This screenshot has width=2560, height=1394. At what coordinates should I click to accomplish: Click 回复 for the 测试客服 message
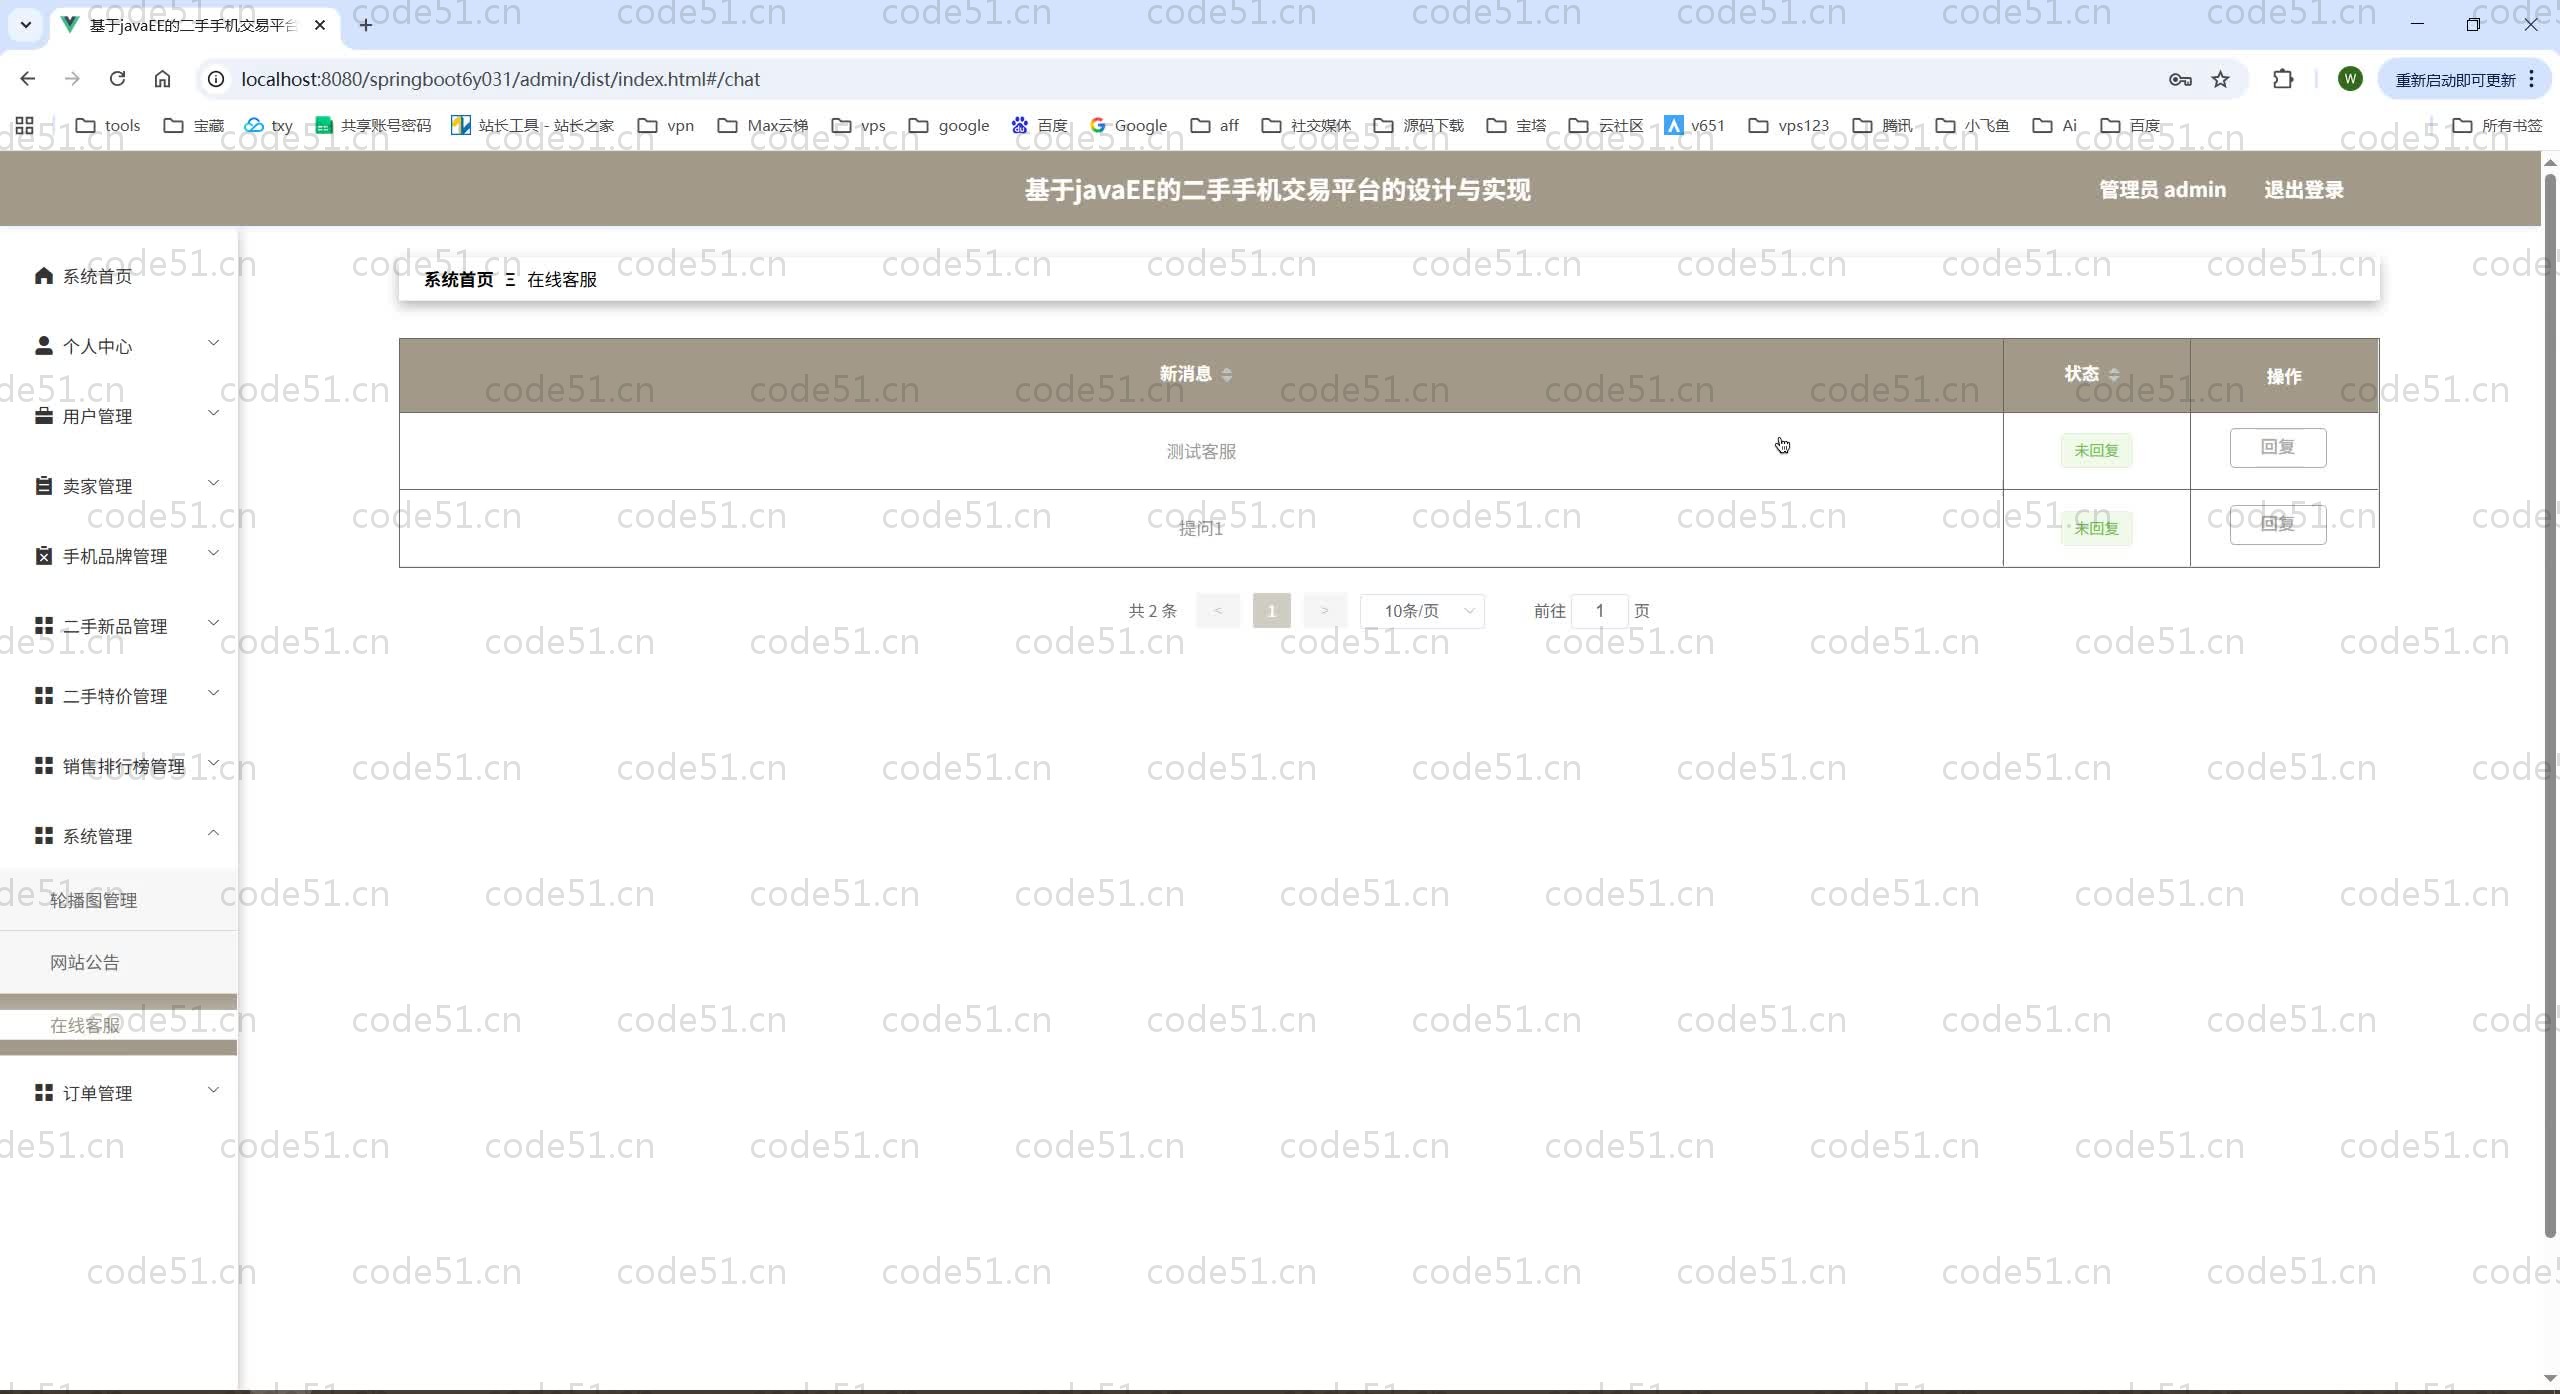coord(2277,447)
